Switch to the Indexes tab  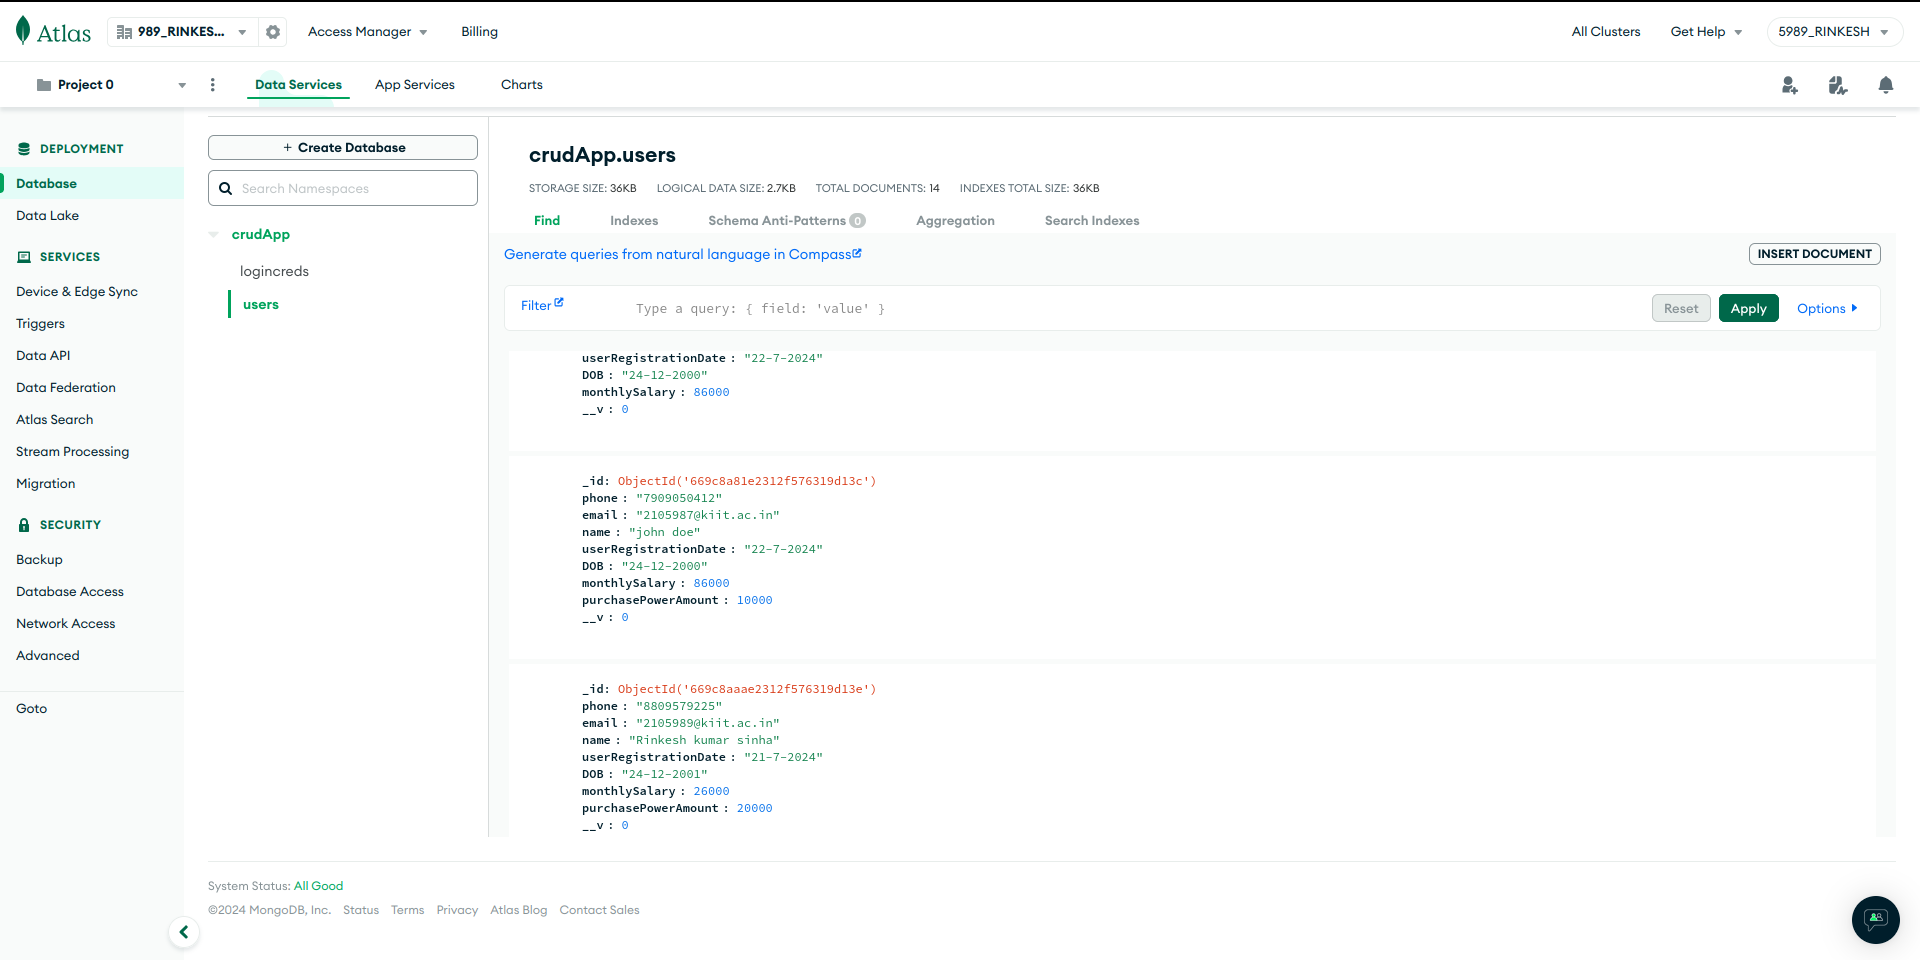pyautogui.click(x=634, y=221)
